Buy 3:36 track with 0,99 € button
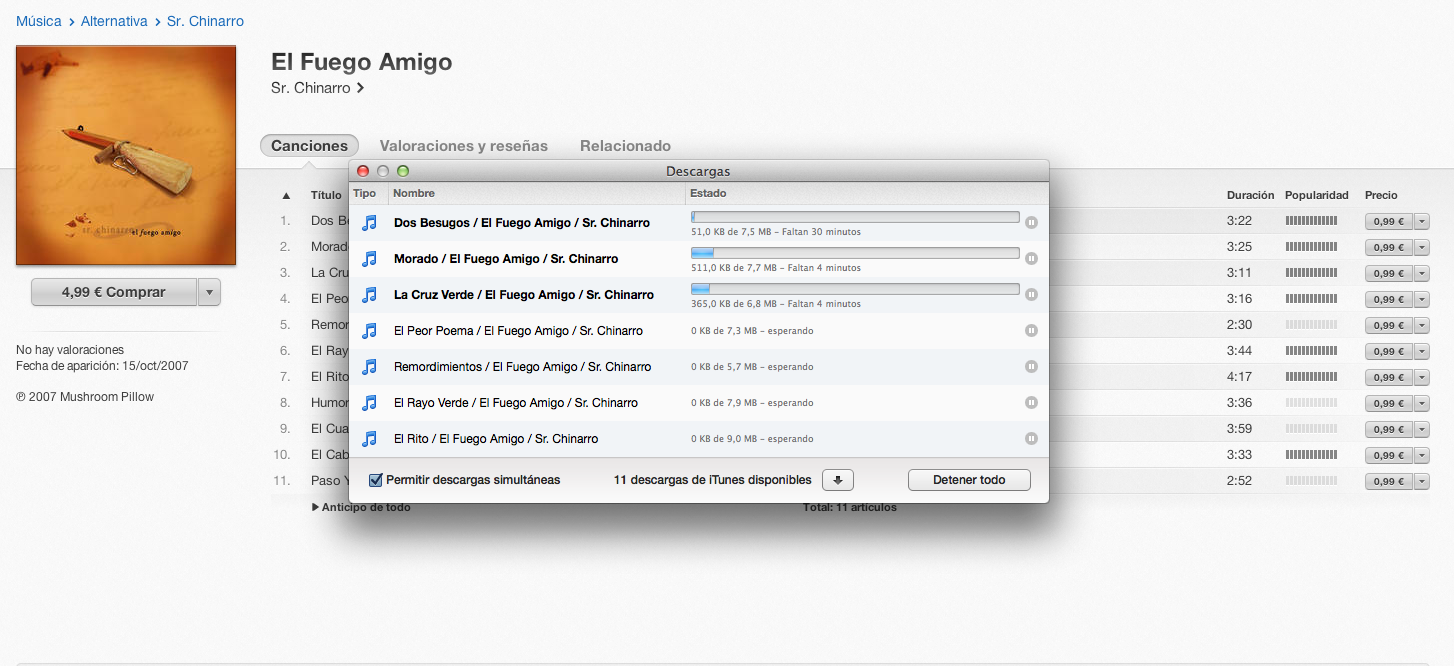Image resolution: width=1454 pixels, height=666 pixels. (x=1389, y=403)
